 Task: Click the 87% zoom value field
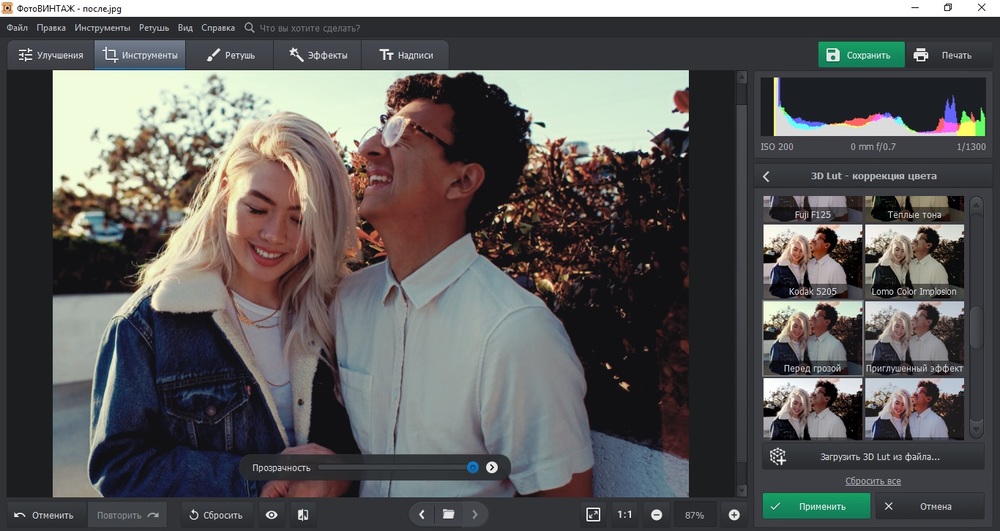coord(695,515)
